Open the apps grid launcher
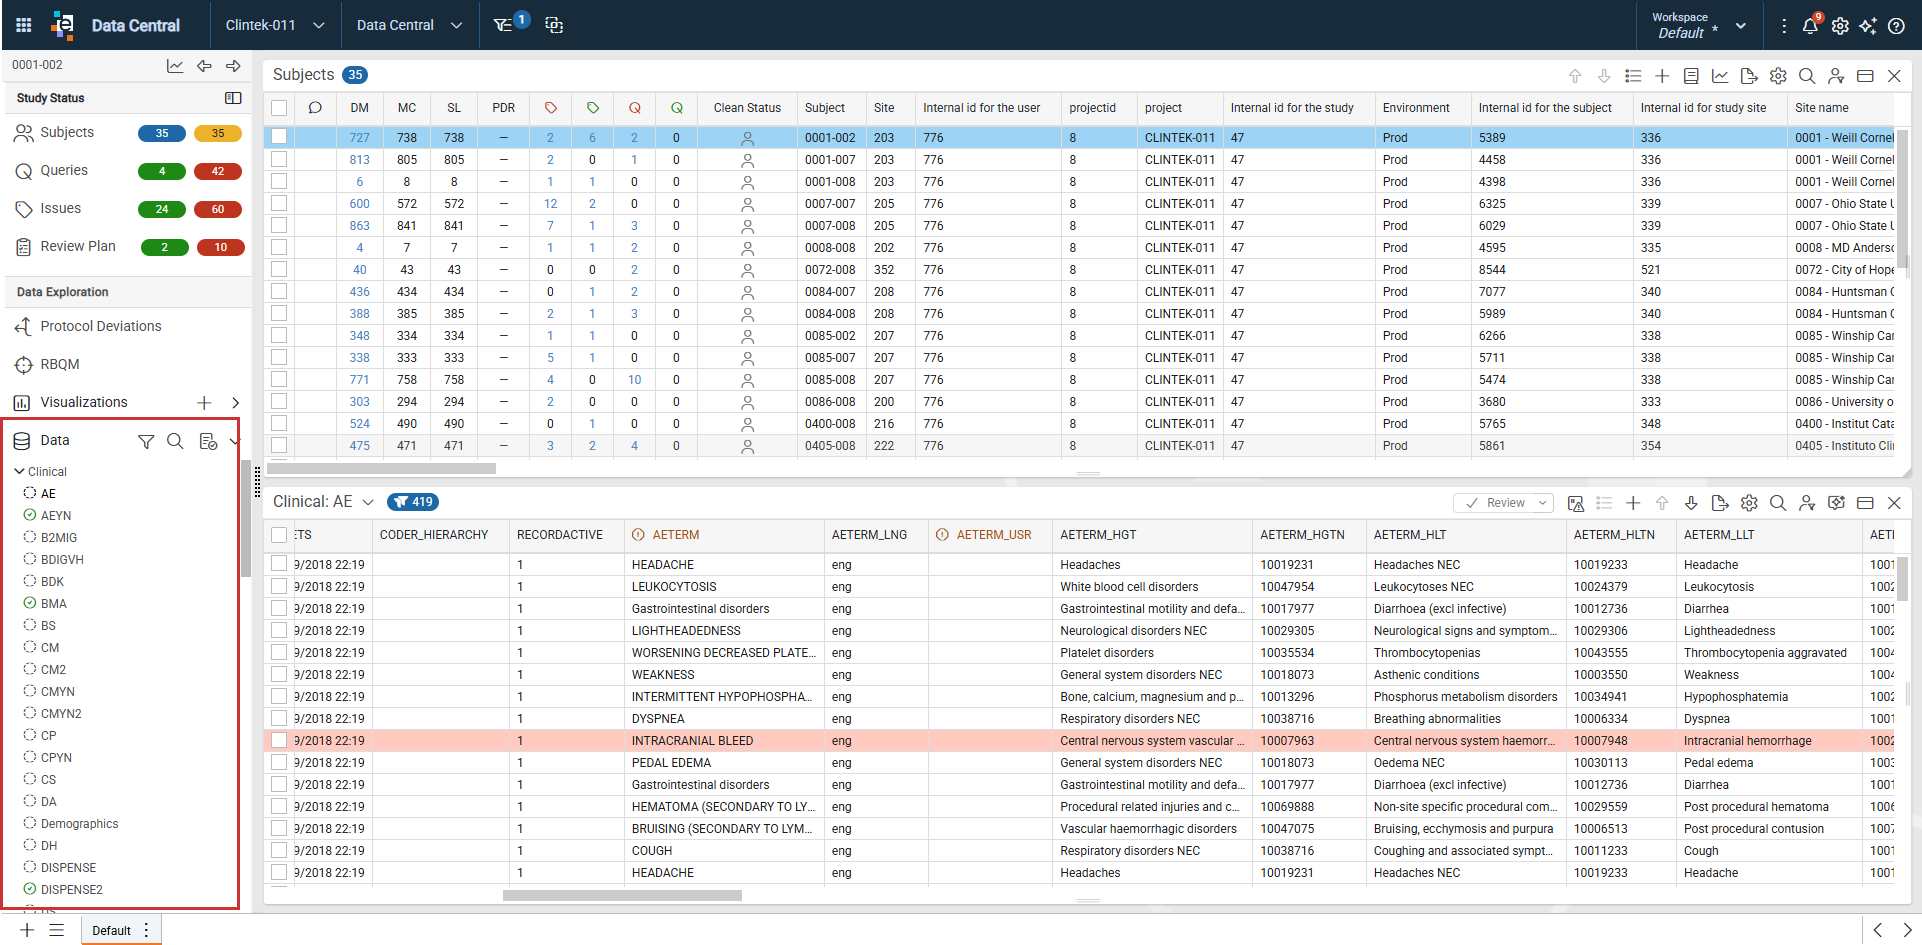The height and width of the screenshot is (945, 1922). 24,25
